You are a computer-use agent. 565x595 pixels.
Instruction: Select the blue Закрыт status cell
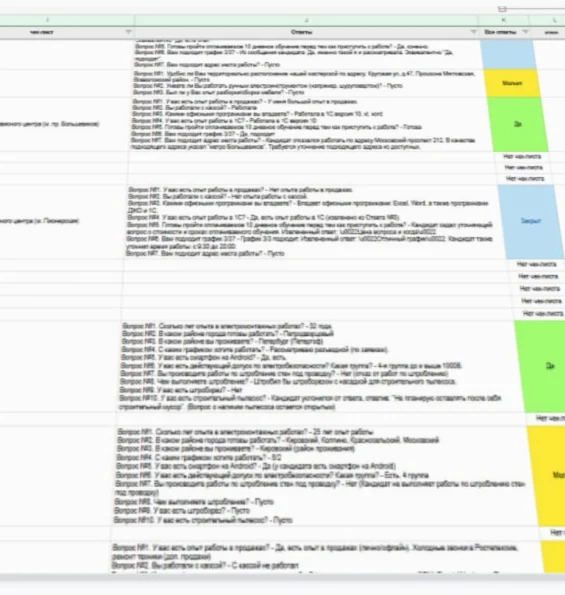[530, 221]
